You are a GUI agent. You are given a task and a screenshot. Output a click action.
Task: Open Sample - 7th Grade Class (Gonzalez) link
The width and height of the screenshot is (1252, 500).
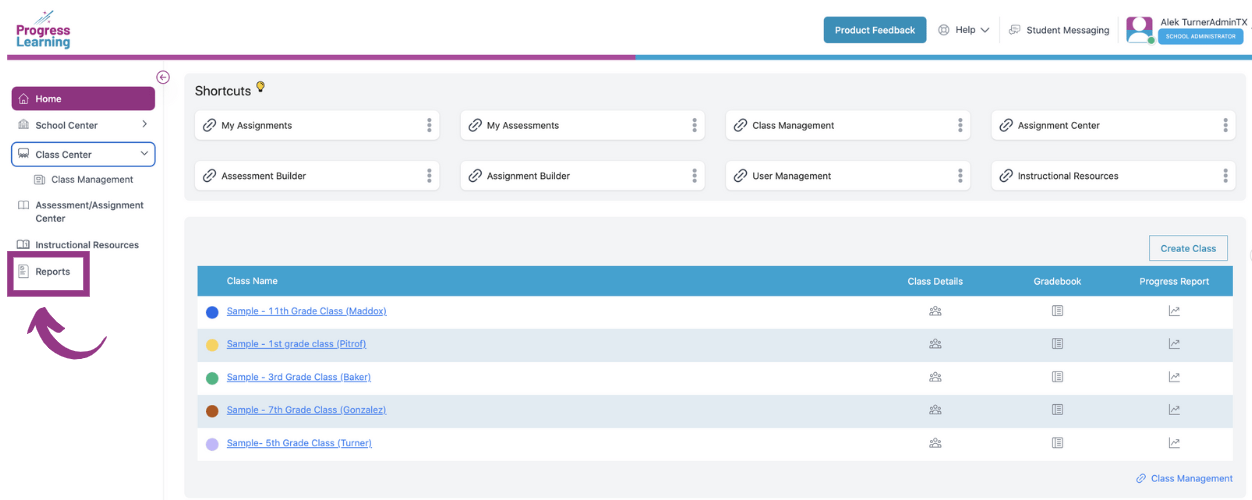pos(306,410)
